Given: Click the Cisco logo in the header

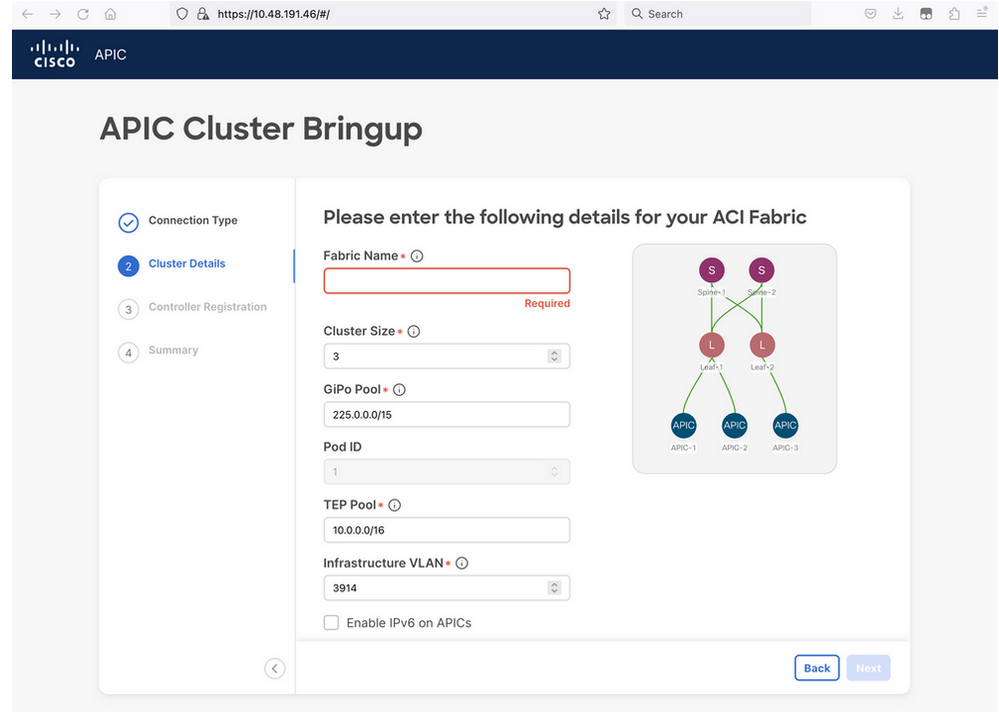Looking at the screenshot, I should (x=55, y=54).
